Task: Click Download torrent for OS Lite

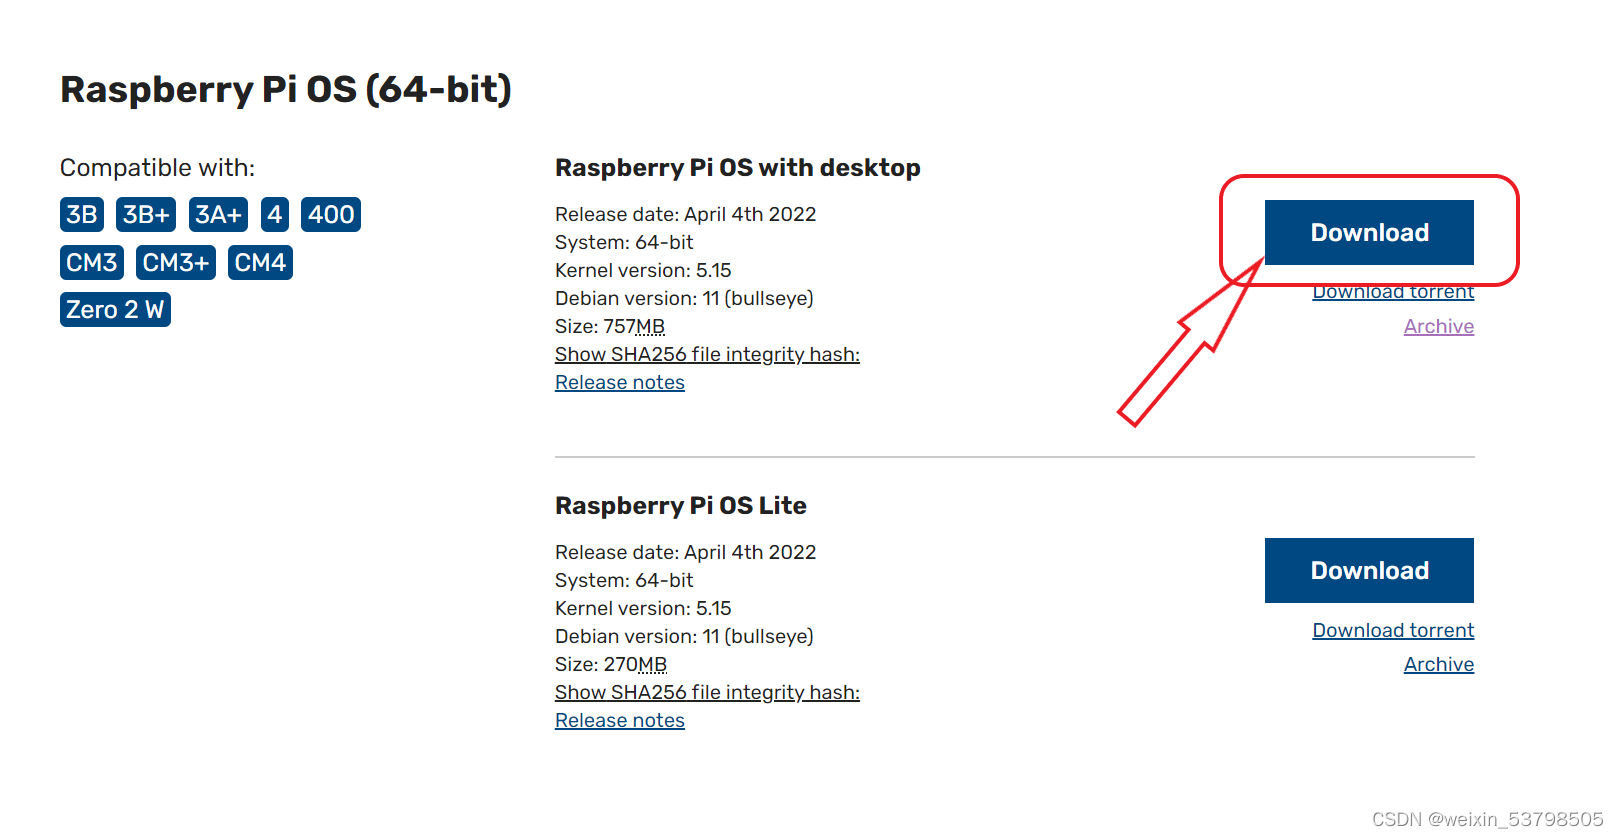Action: [x=1393, y=631]
